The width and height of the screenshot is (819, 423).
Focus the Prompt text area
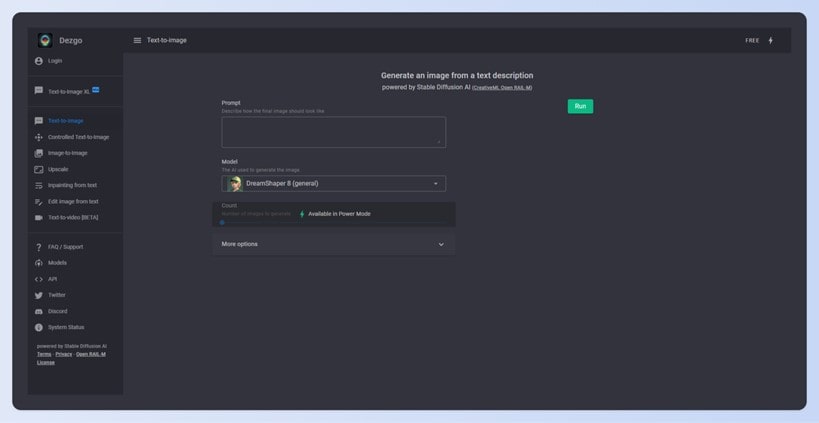point(334,132)
